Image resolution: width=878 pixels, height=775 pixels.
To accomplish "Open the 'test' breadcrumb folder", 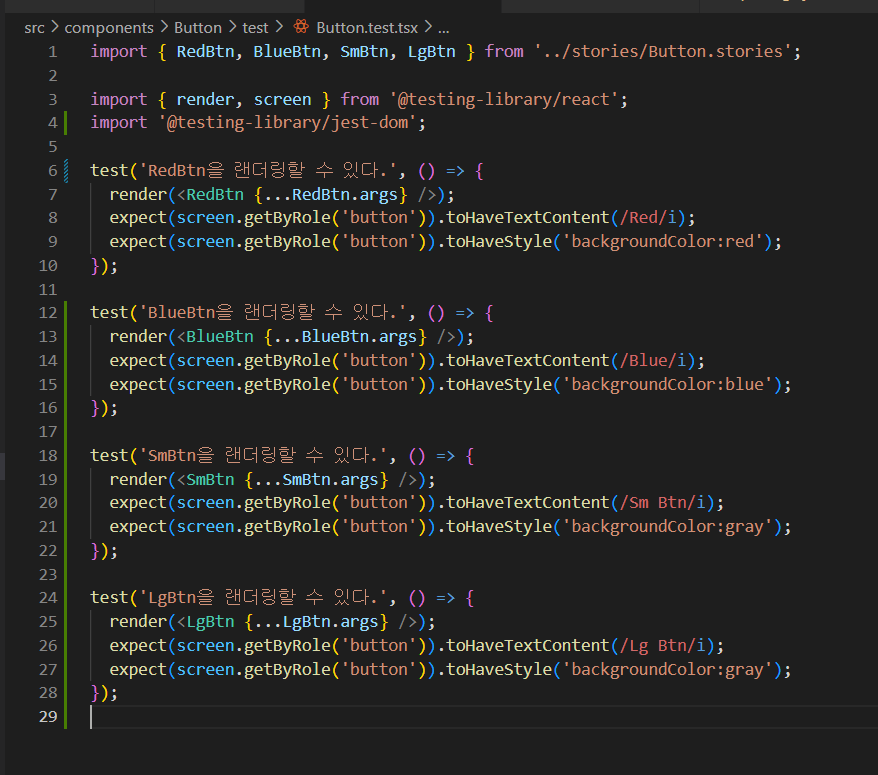I will (255, 27).
